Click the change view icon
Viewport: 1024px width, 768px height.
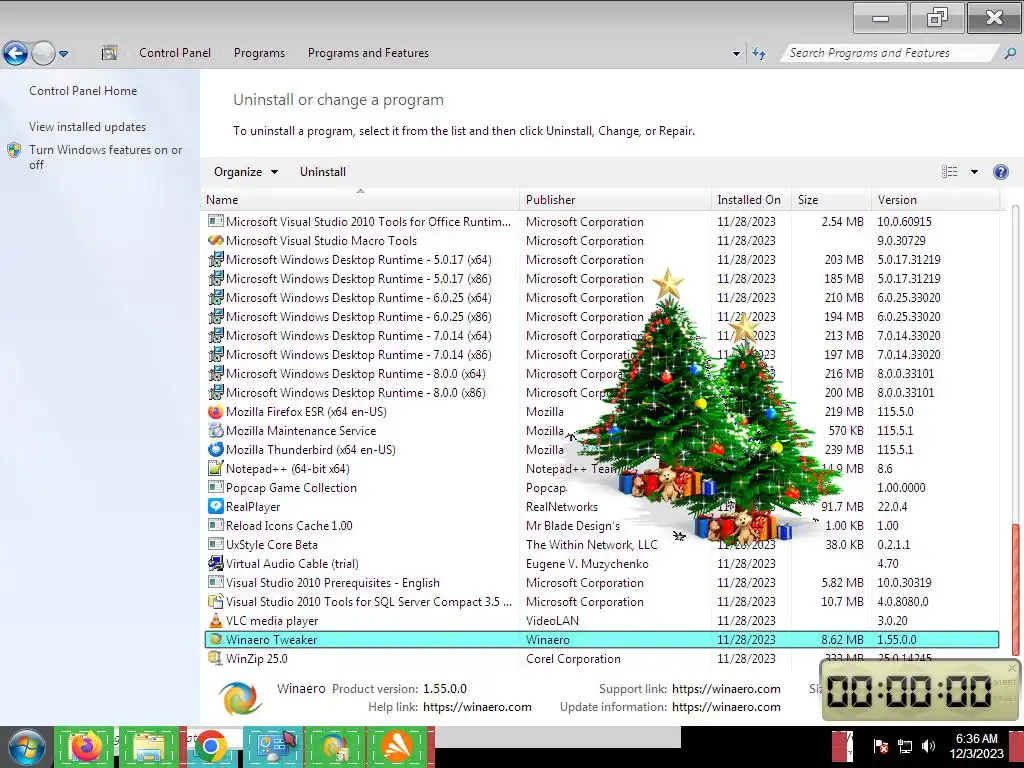coord(950,172)
